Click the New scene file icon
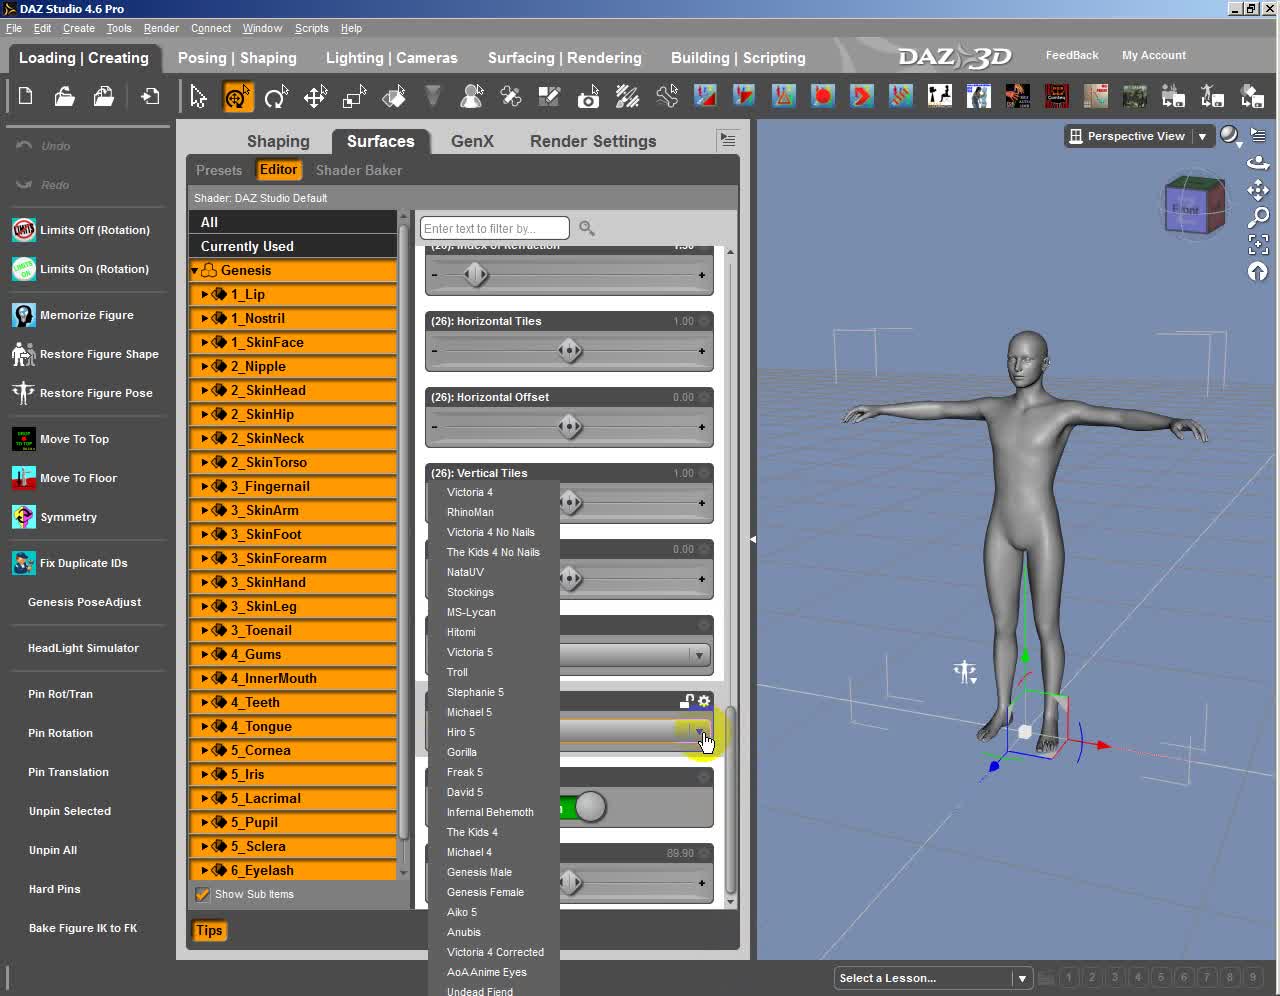Viewport: 1280px width, 996px height. [26, 97]
